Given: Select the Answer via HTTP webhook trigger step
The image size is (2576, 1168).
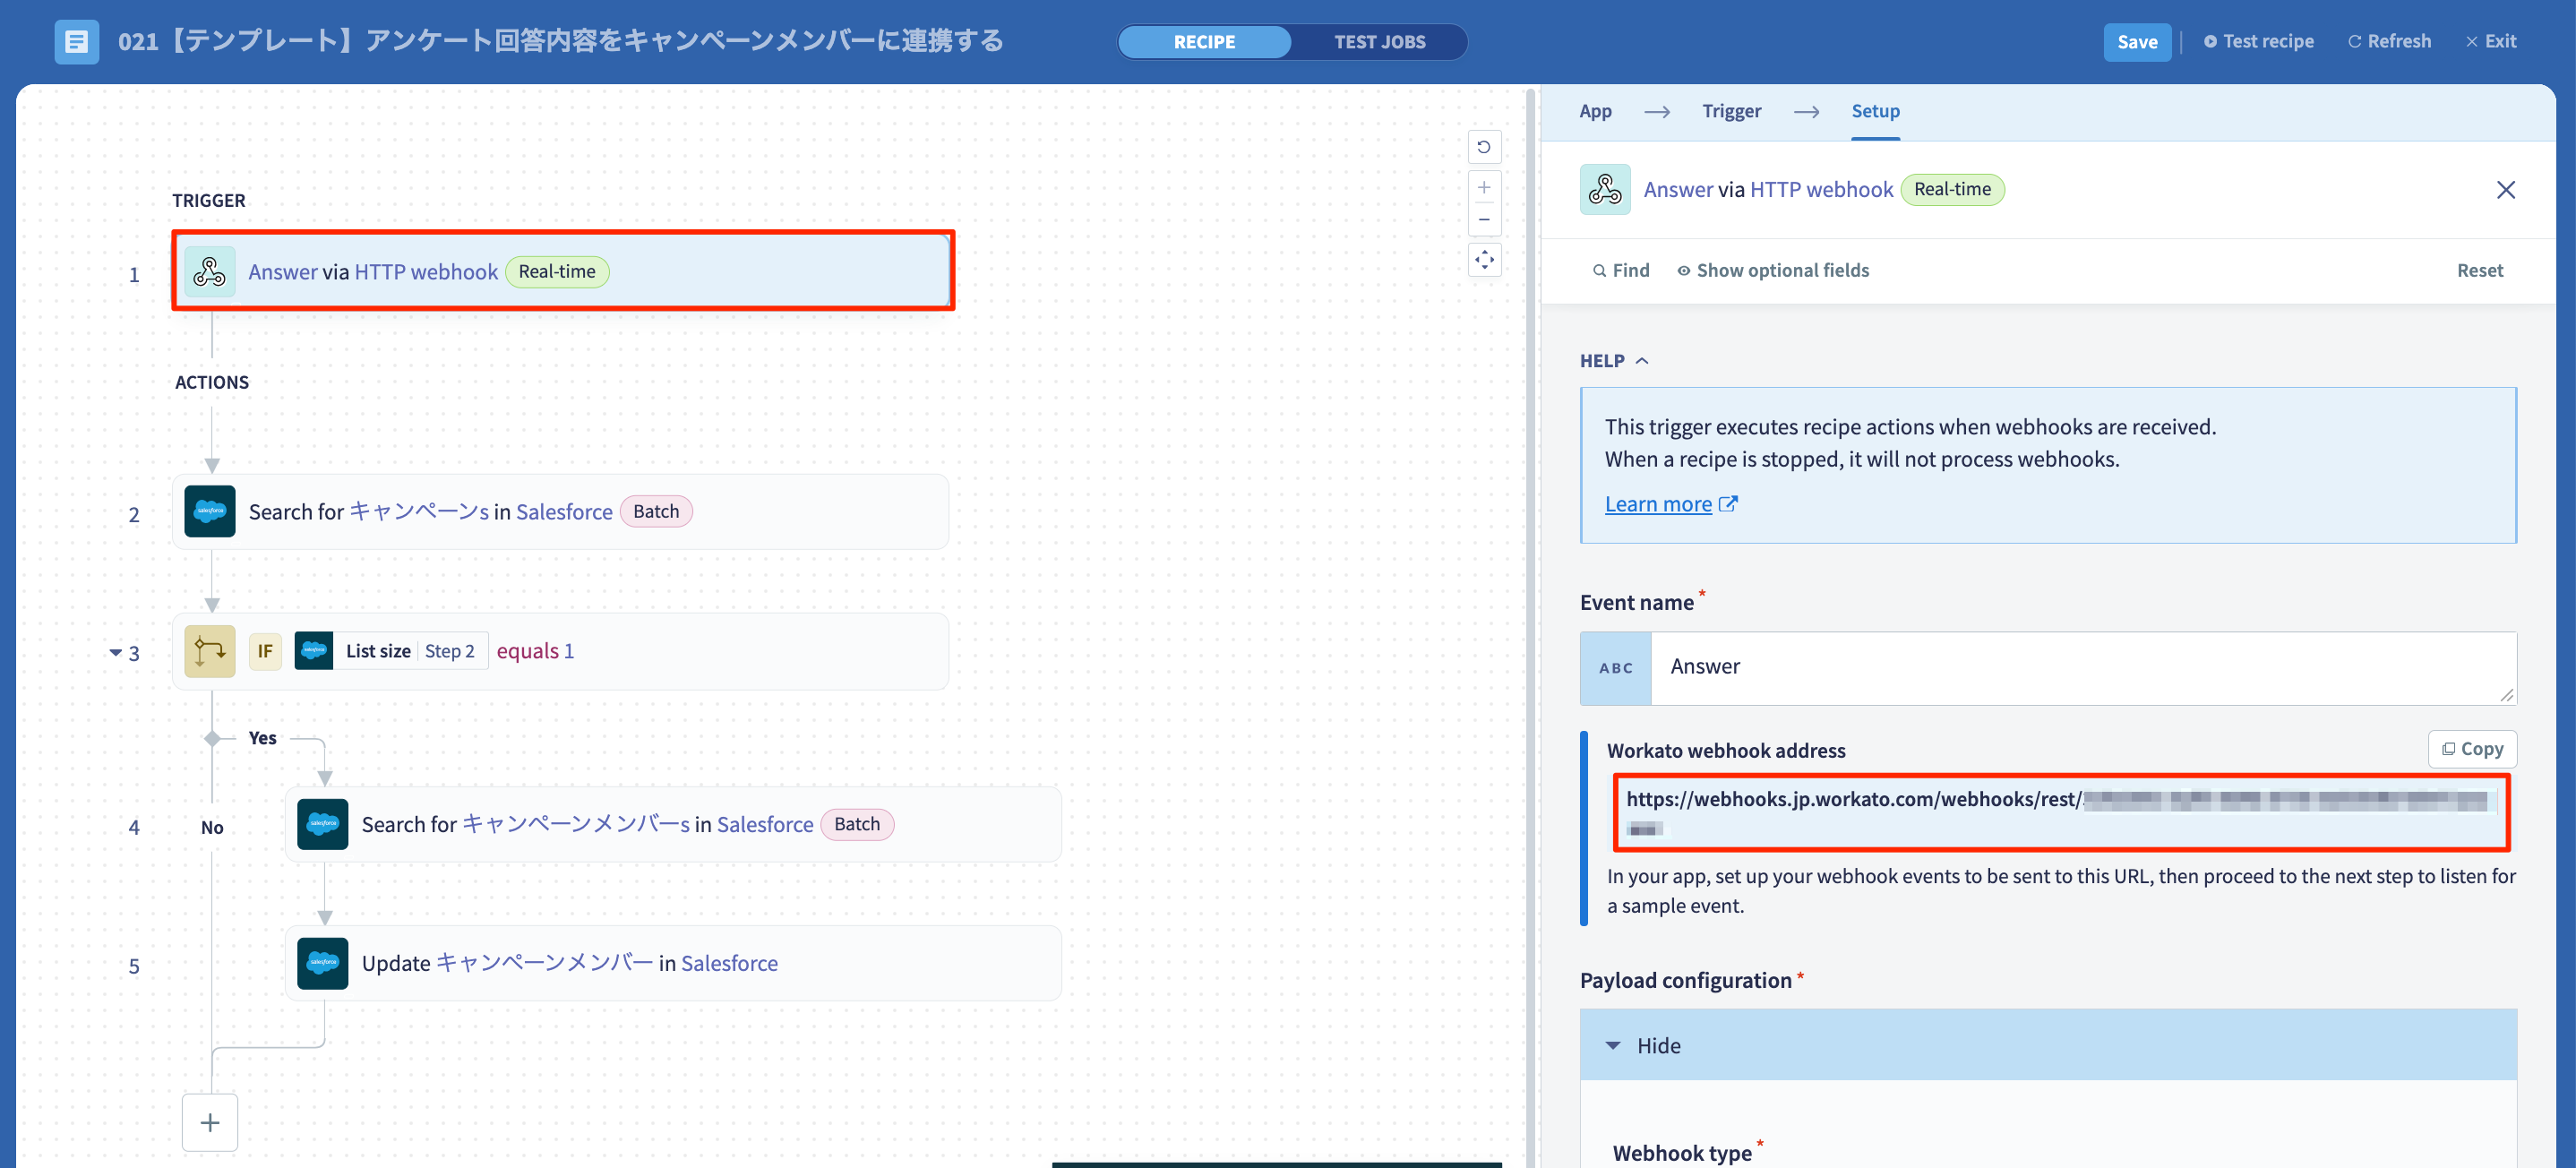Looking at the screenshot, I should 562,271.
